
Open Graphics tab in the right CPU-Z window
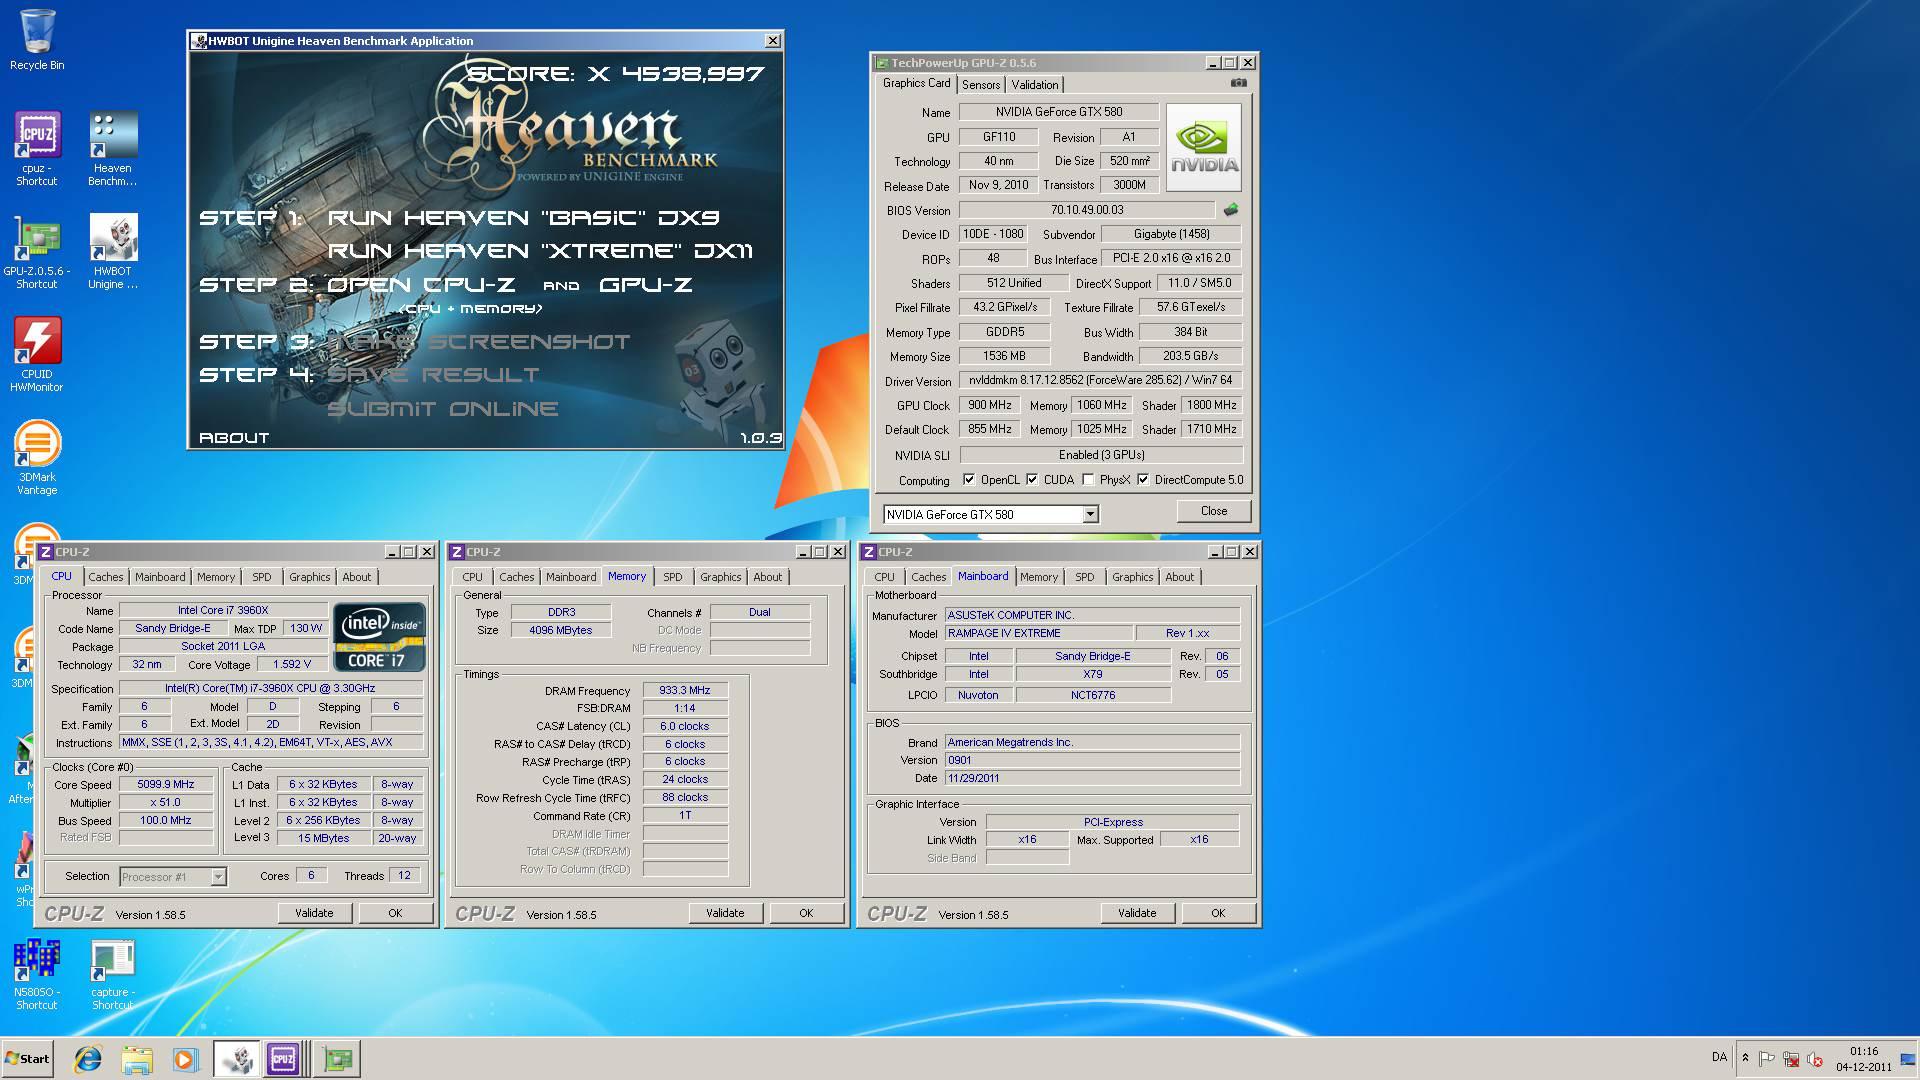point(1132,577)
